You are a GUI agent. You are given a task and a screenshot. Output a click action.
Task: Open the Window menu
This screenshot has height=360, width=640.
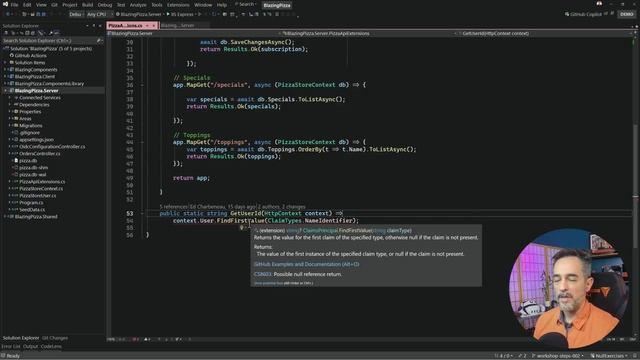click(x=203, y=5)
